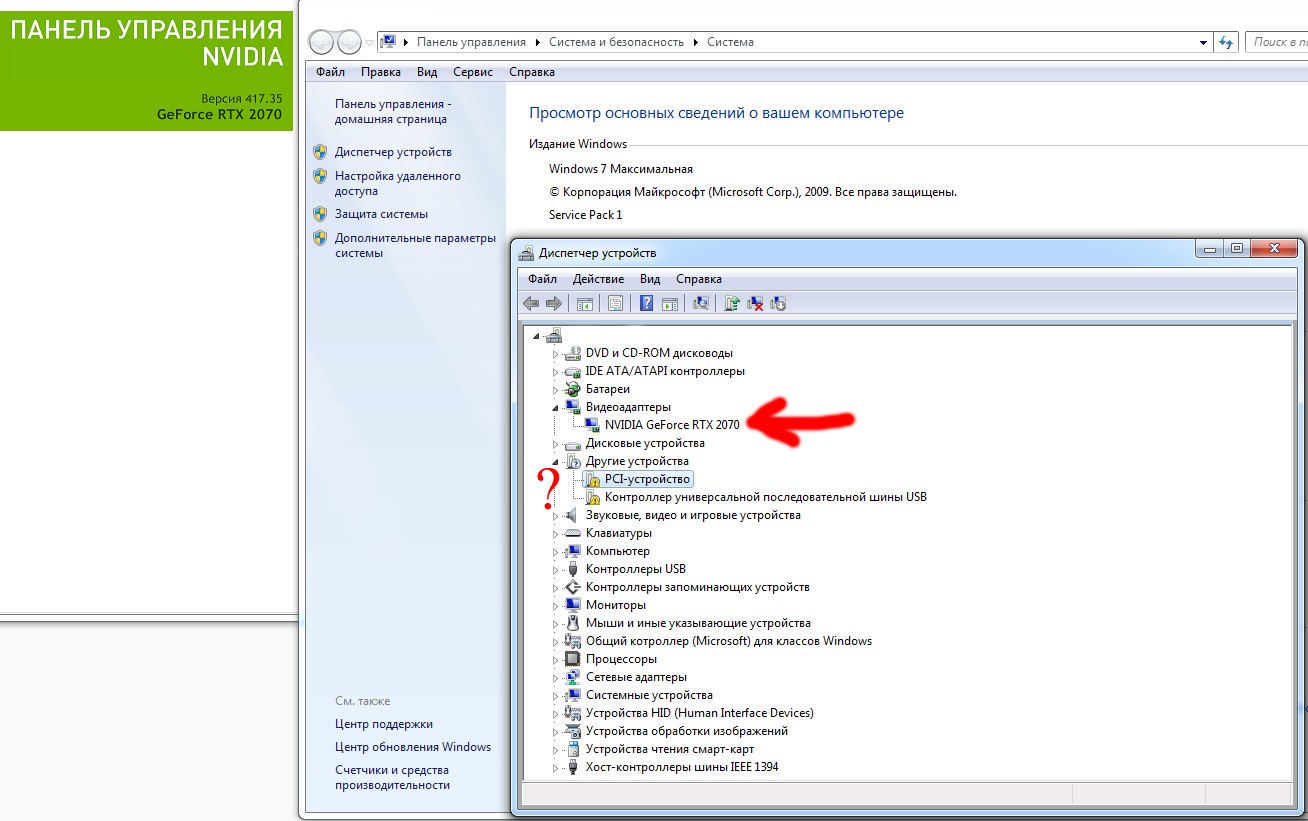The height and width of the screenshot is (821, 1308).
Task: Open Защита системы link
Action: pyautogui.click(x=382, y=214)
